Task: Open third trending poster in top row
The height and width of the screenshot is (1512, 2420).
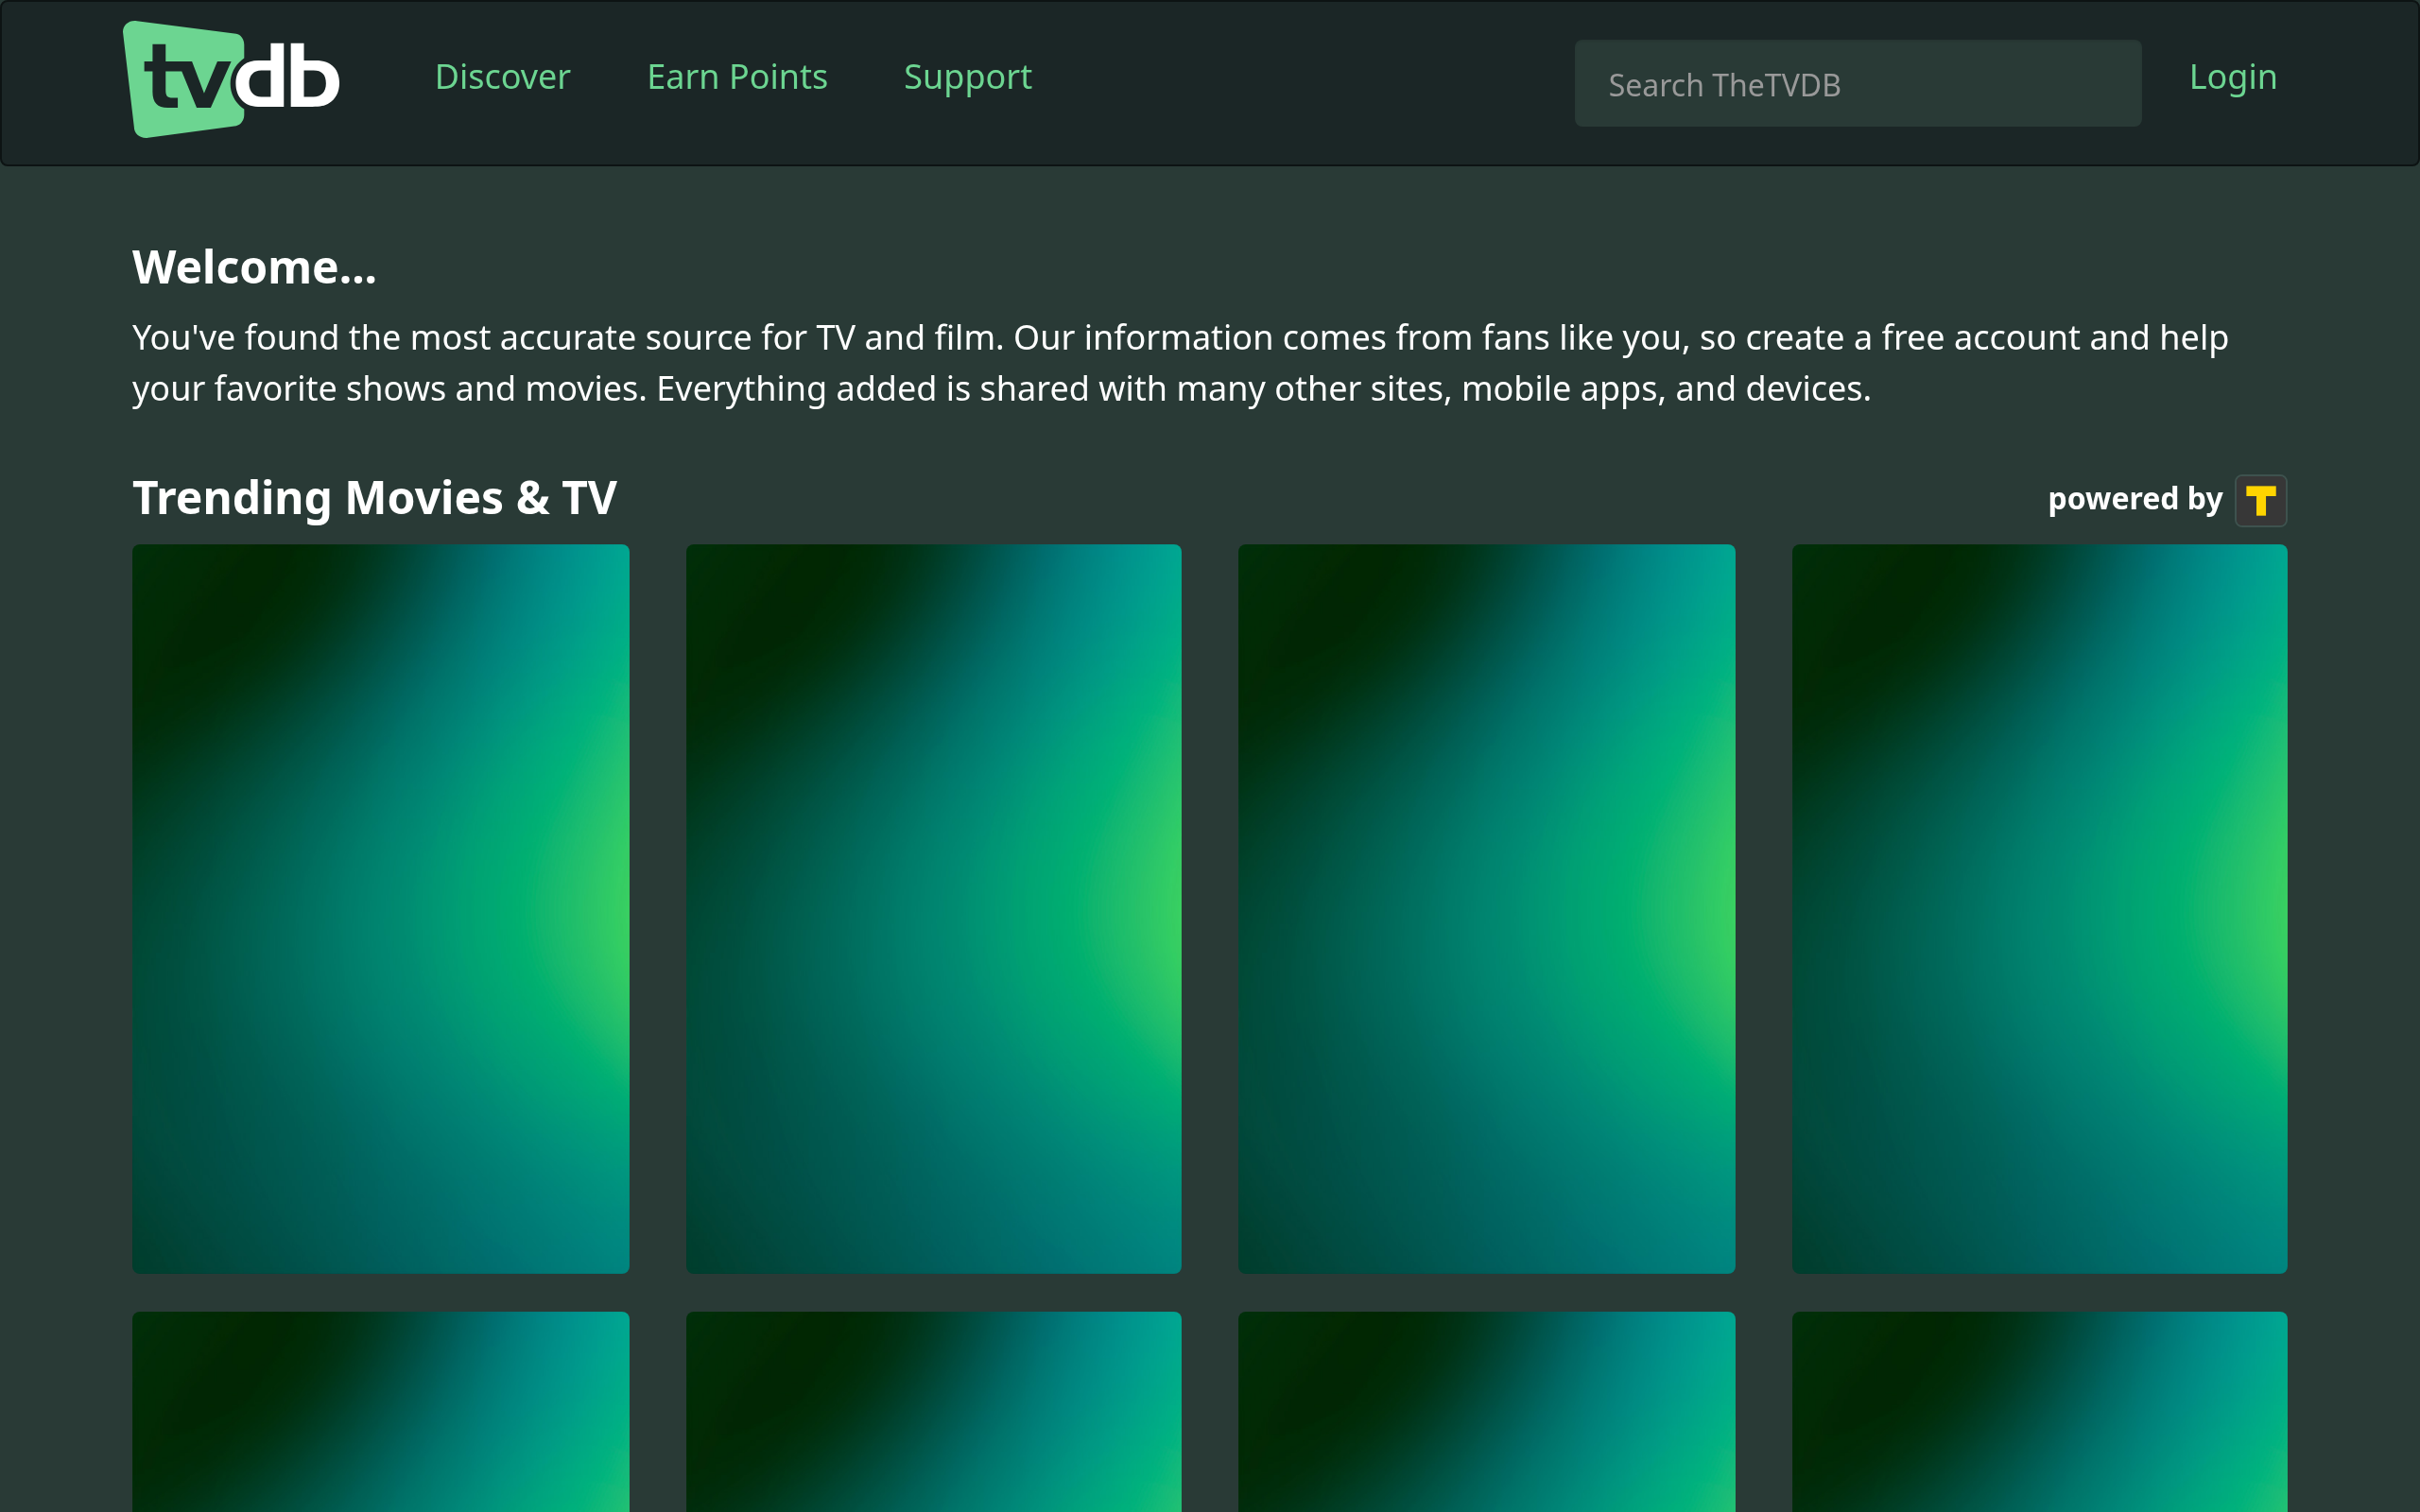Action: click(1486, 908)
